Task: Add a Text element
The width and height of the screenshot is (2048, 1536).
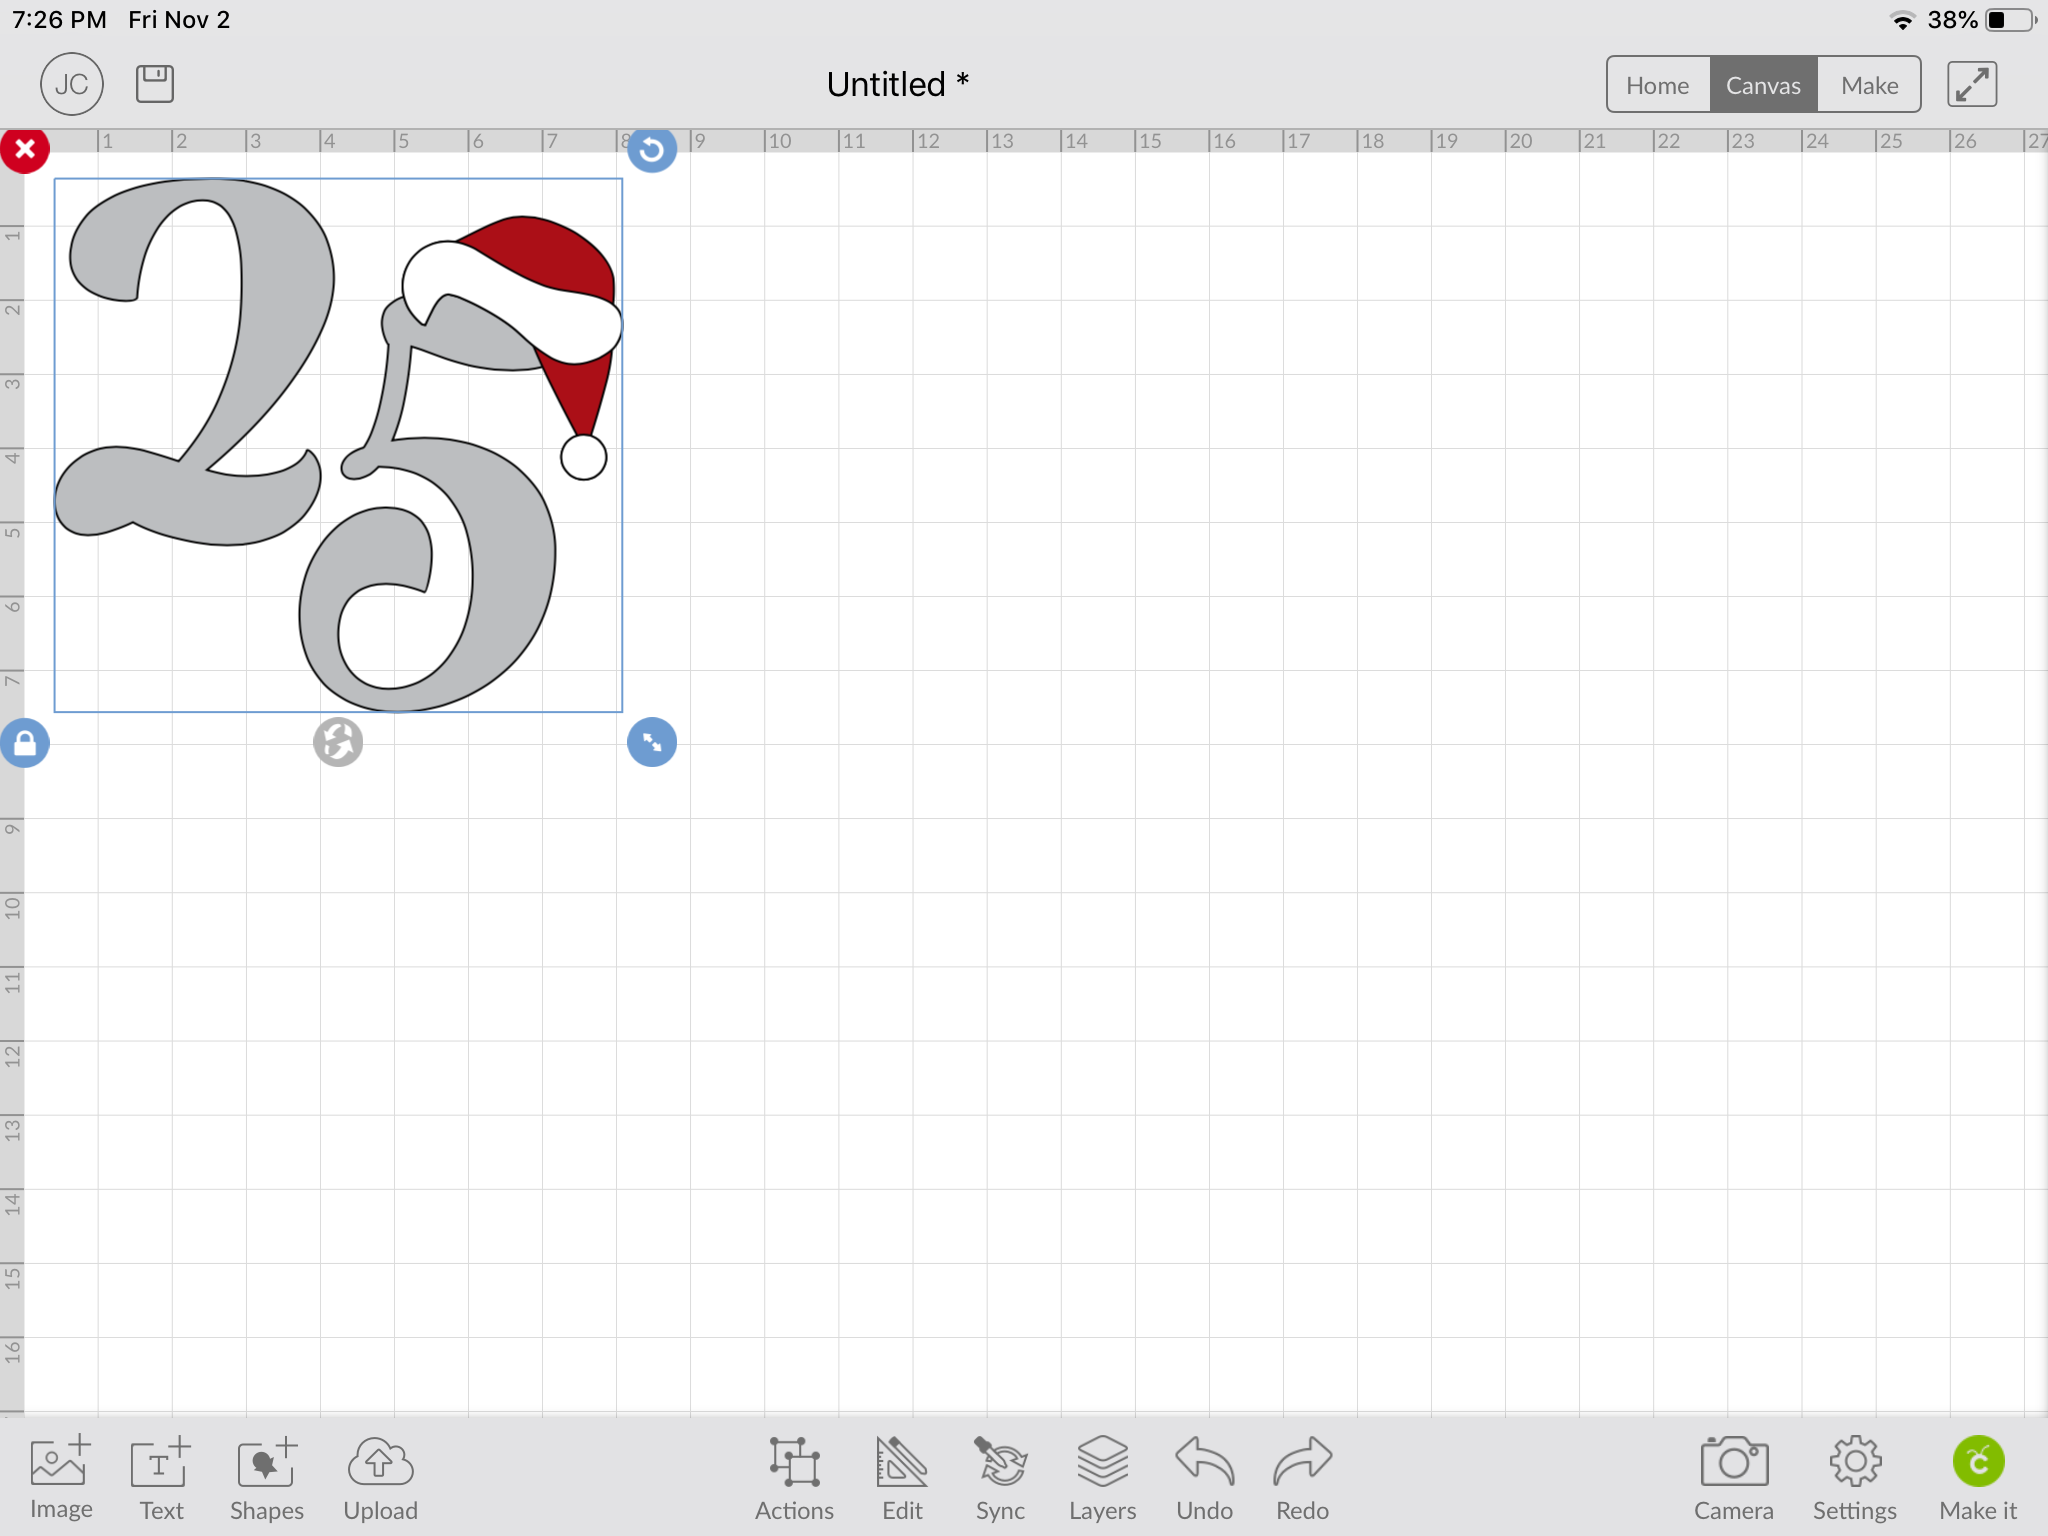Action: pyautogui.click(x=161, y=1478)
